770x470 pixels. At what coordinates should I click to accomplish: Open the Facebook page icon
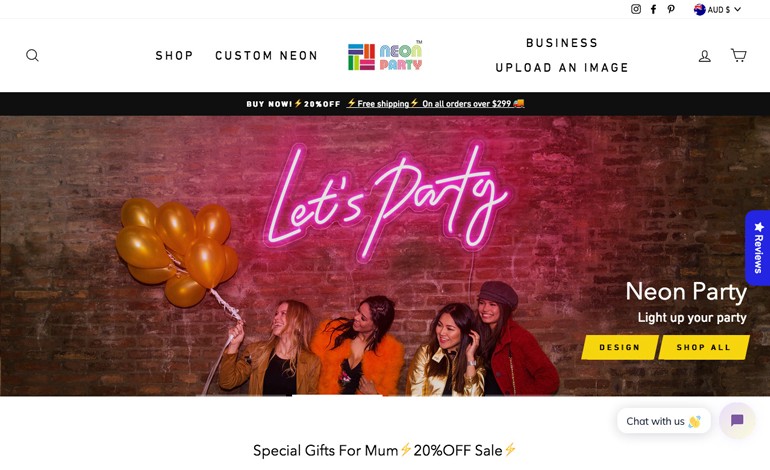click(653, 9)
